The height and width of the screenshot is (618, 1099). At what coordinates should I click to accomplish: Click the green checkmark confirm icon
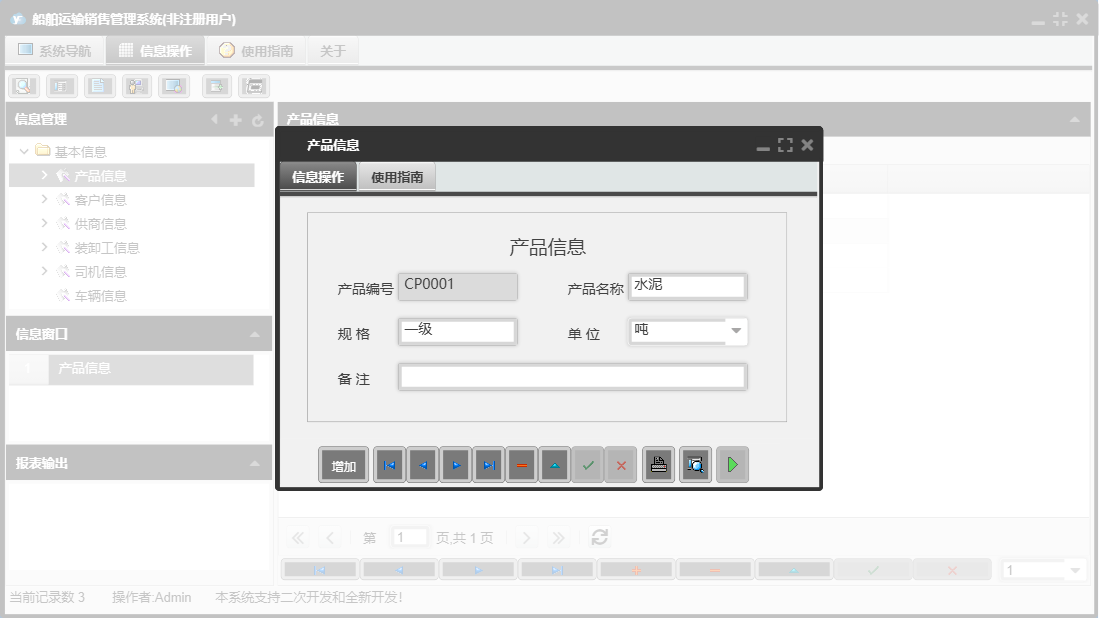pyautogui.click(x=588, y=464)
